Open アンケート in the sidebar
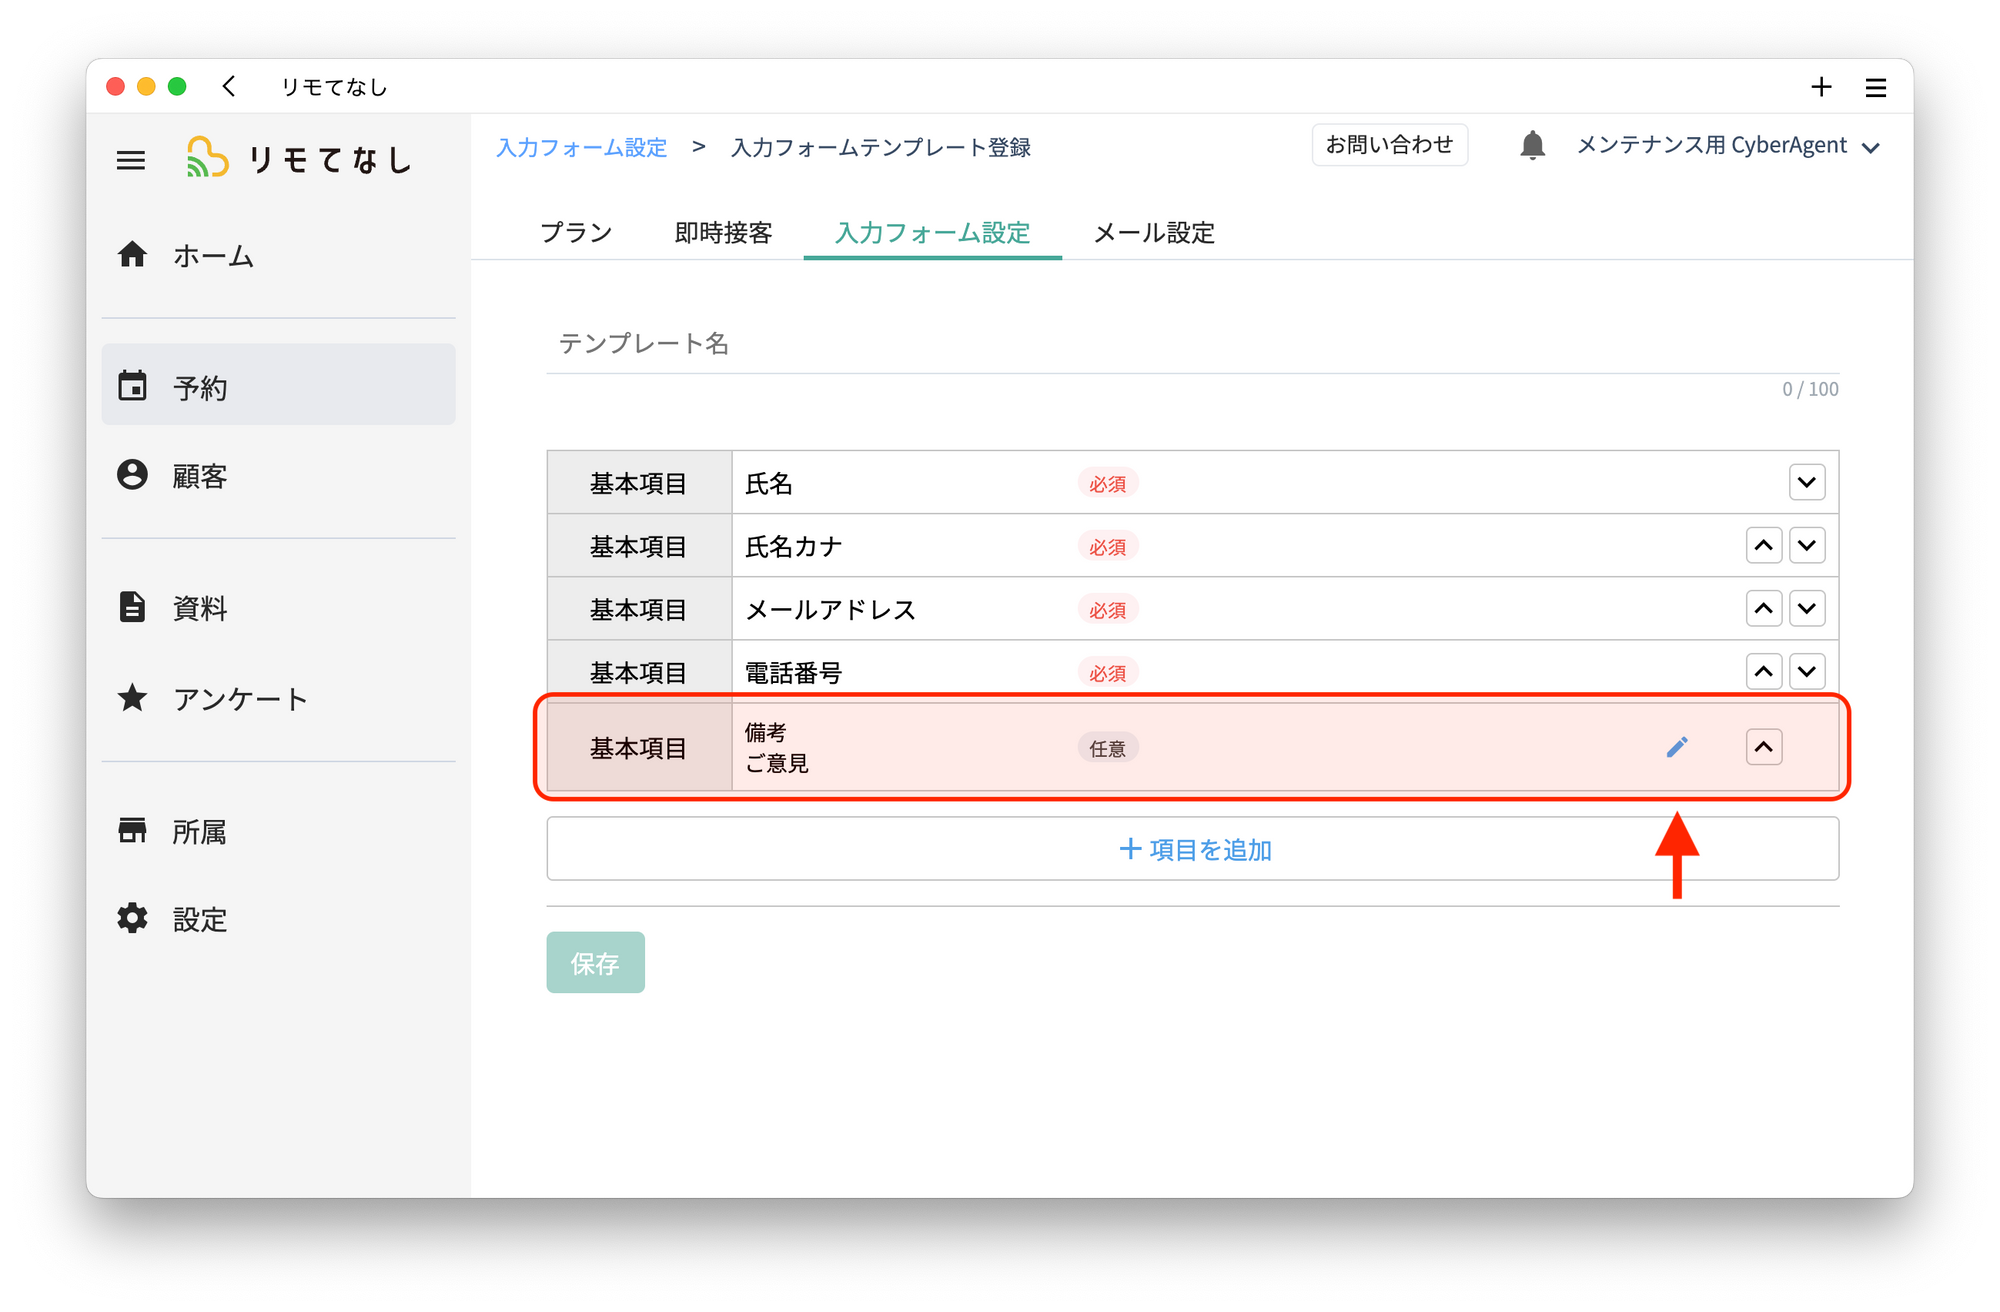Screen dimensions: 2000x1312 click(278, 697)
